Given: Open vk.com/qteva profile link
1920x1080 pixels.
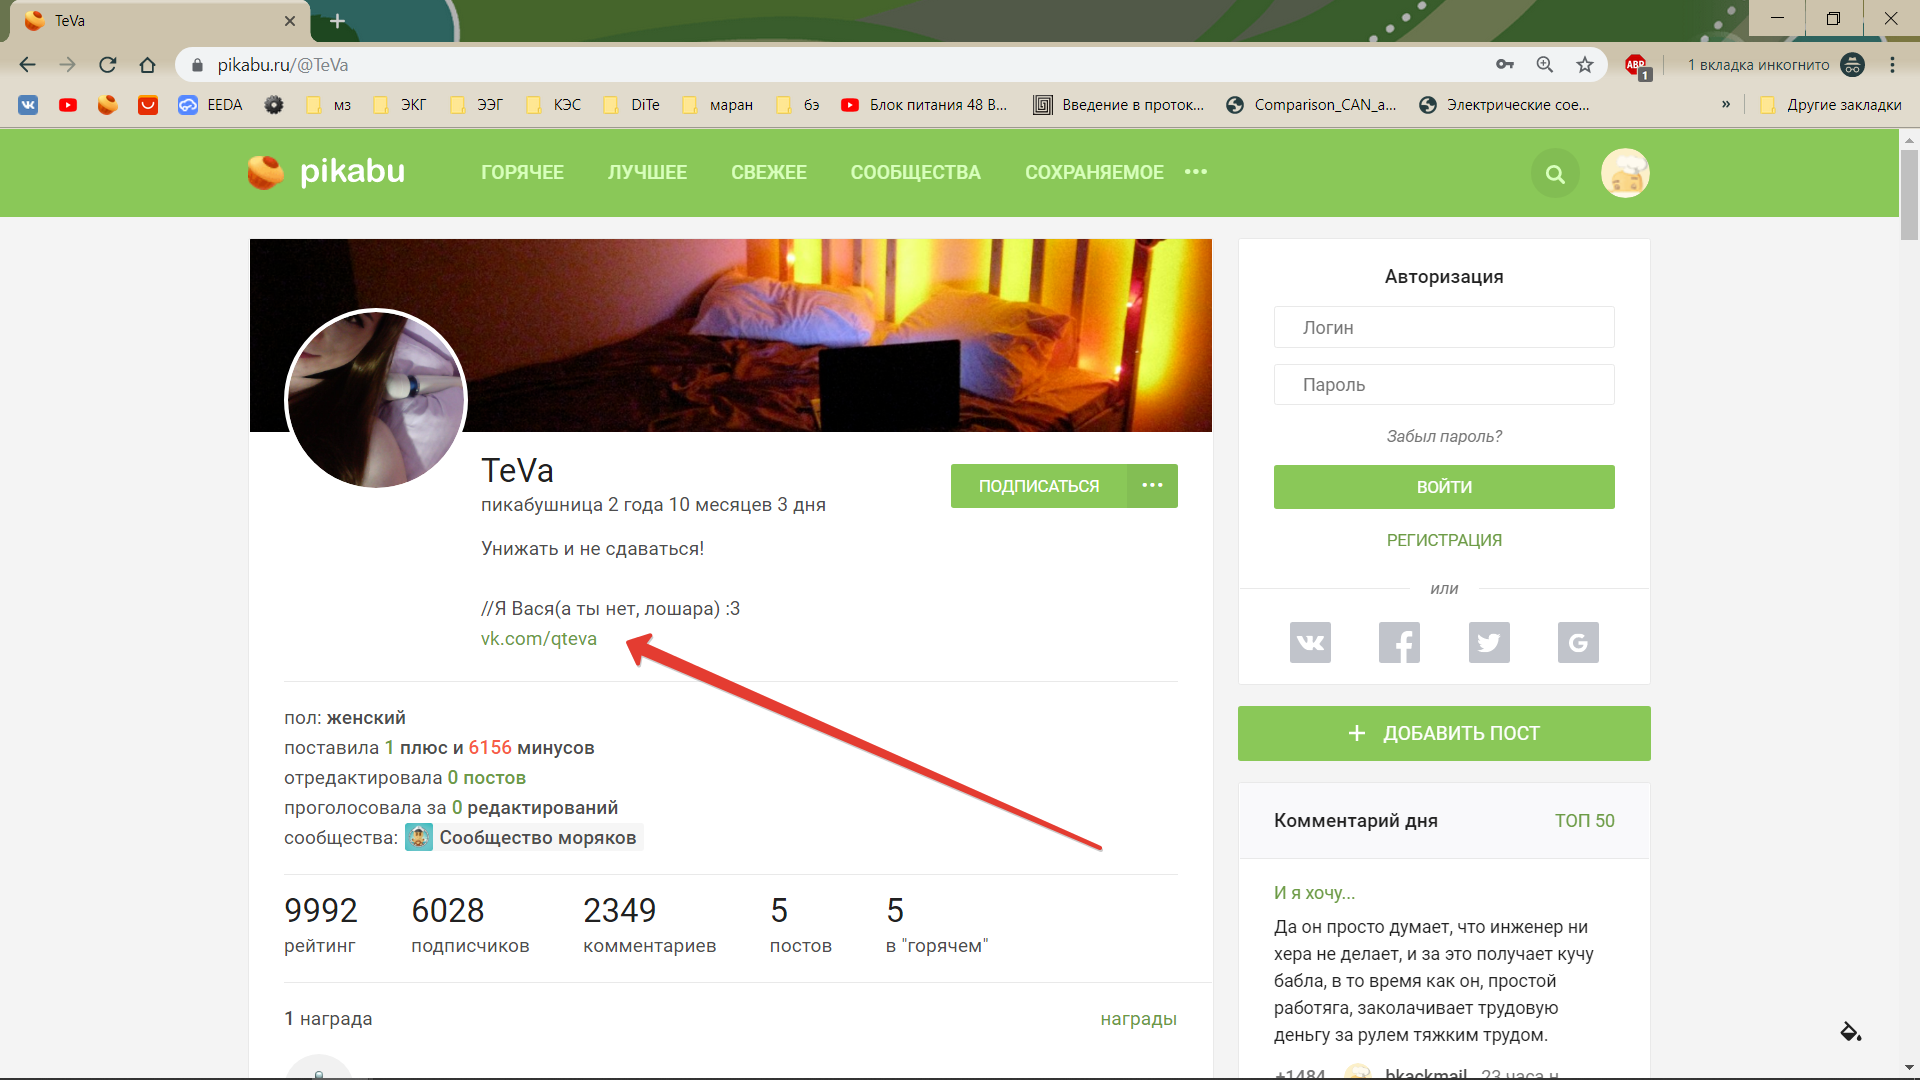Looking at the screenshot, I should (539, 639).
